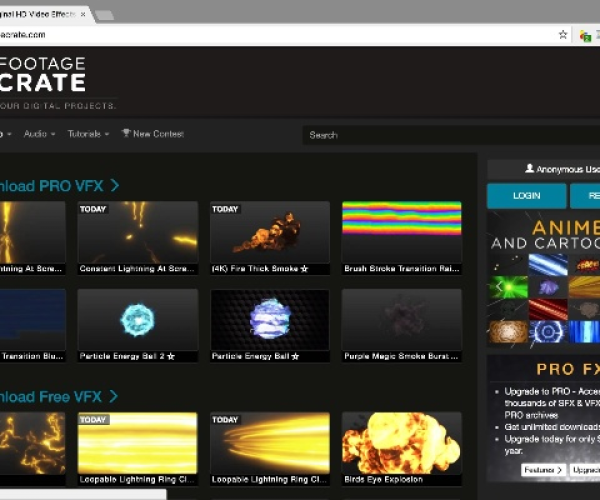Click the LOGIN button
The height and width of the screenshot is (500, 600).
[x=527, y=196]
